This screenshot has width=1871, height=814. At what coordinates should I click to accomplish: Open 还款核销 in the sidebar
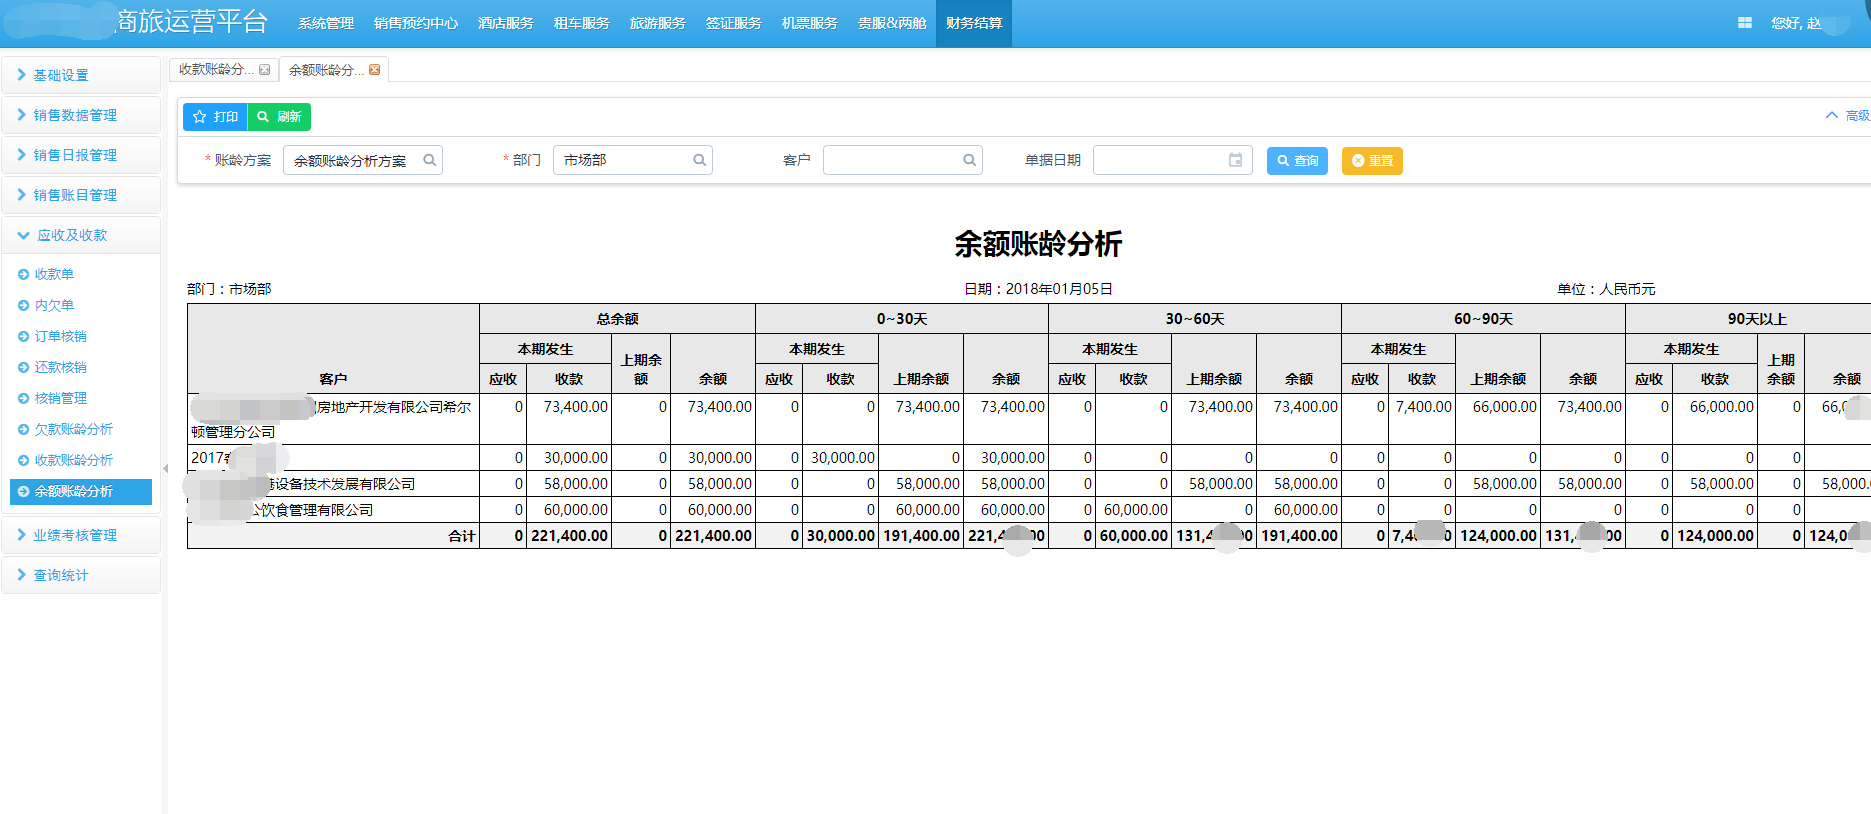pos(61,367)
